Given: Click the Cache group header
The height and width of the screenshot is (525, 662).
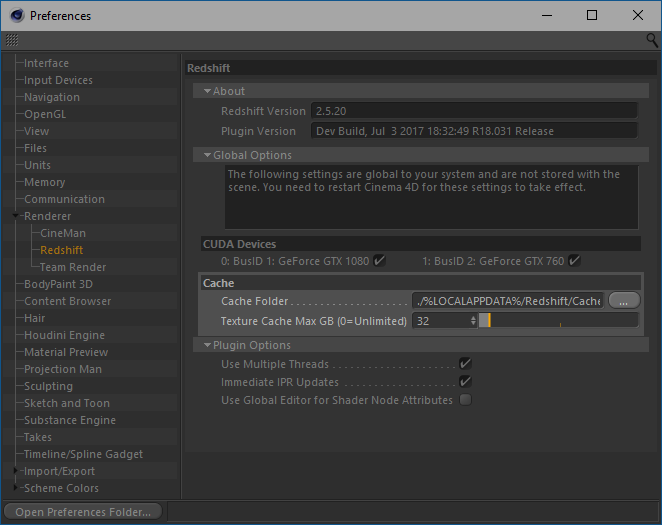Looking at the screenshot, I should pos(421,283).
